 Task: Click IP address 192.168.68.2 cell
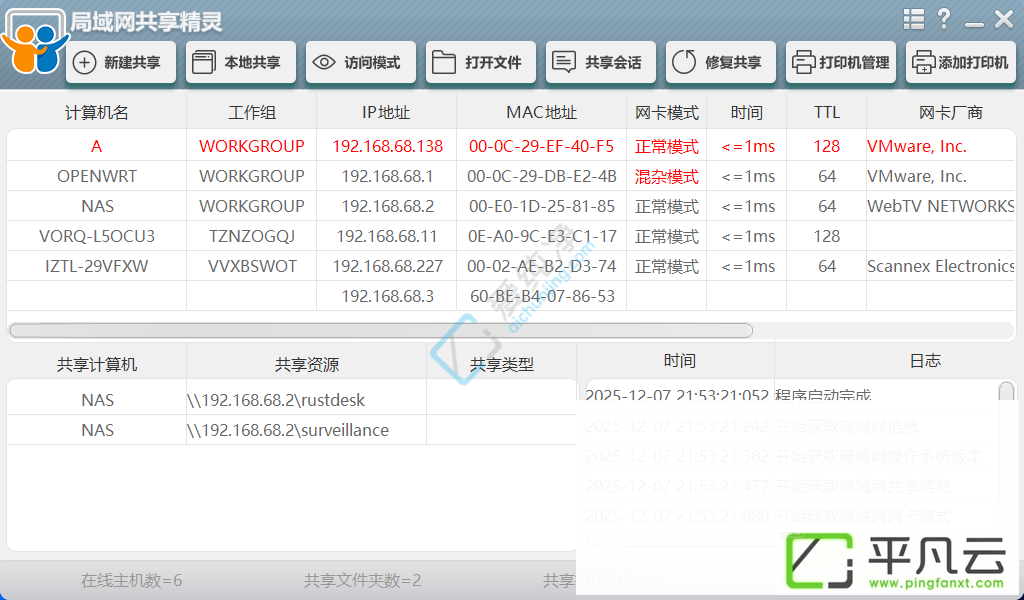(387, 206)
